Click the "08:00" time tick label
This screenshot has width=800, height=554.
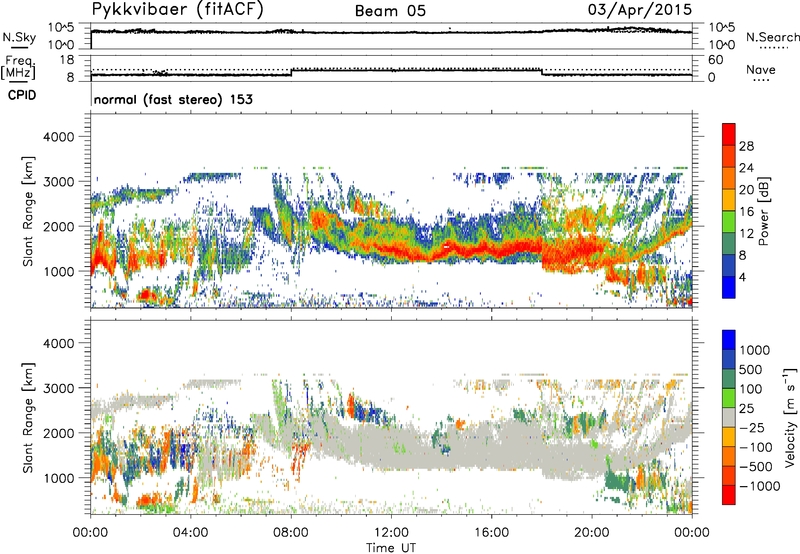click(291, 533)
